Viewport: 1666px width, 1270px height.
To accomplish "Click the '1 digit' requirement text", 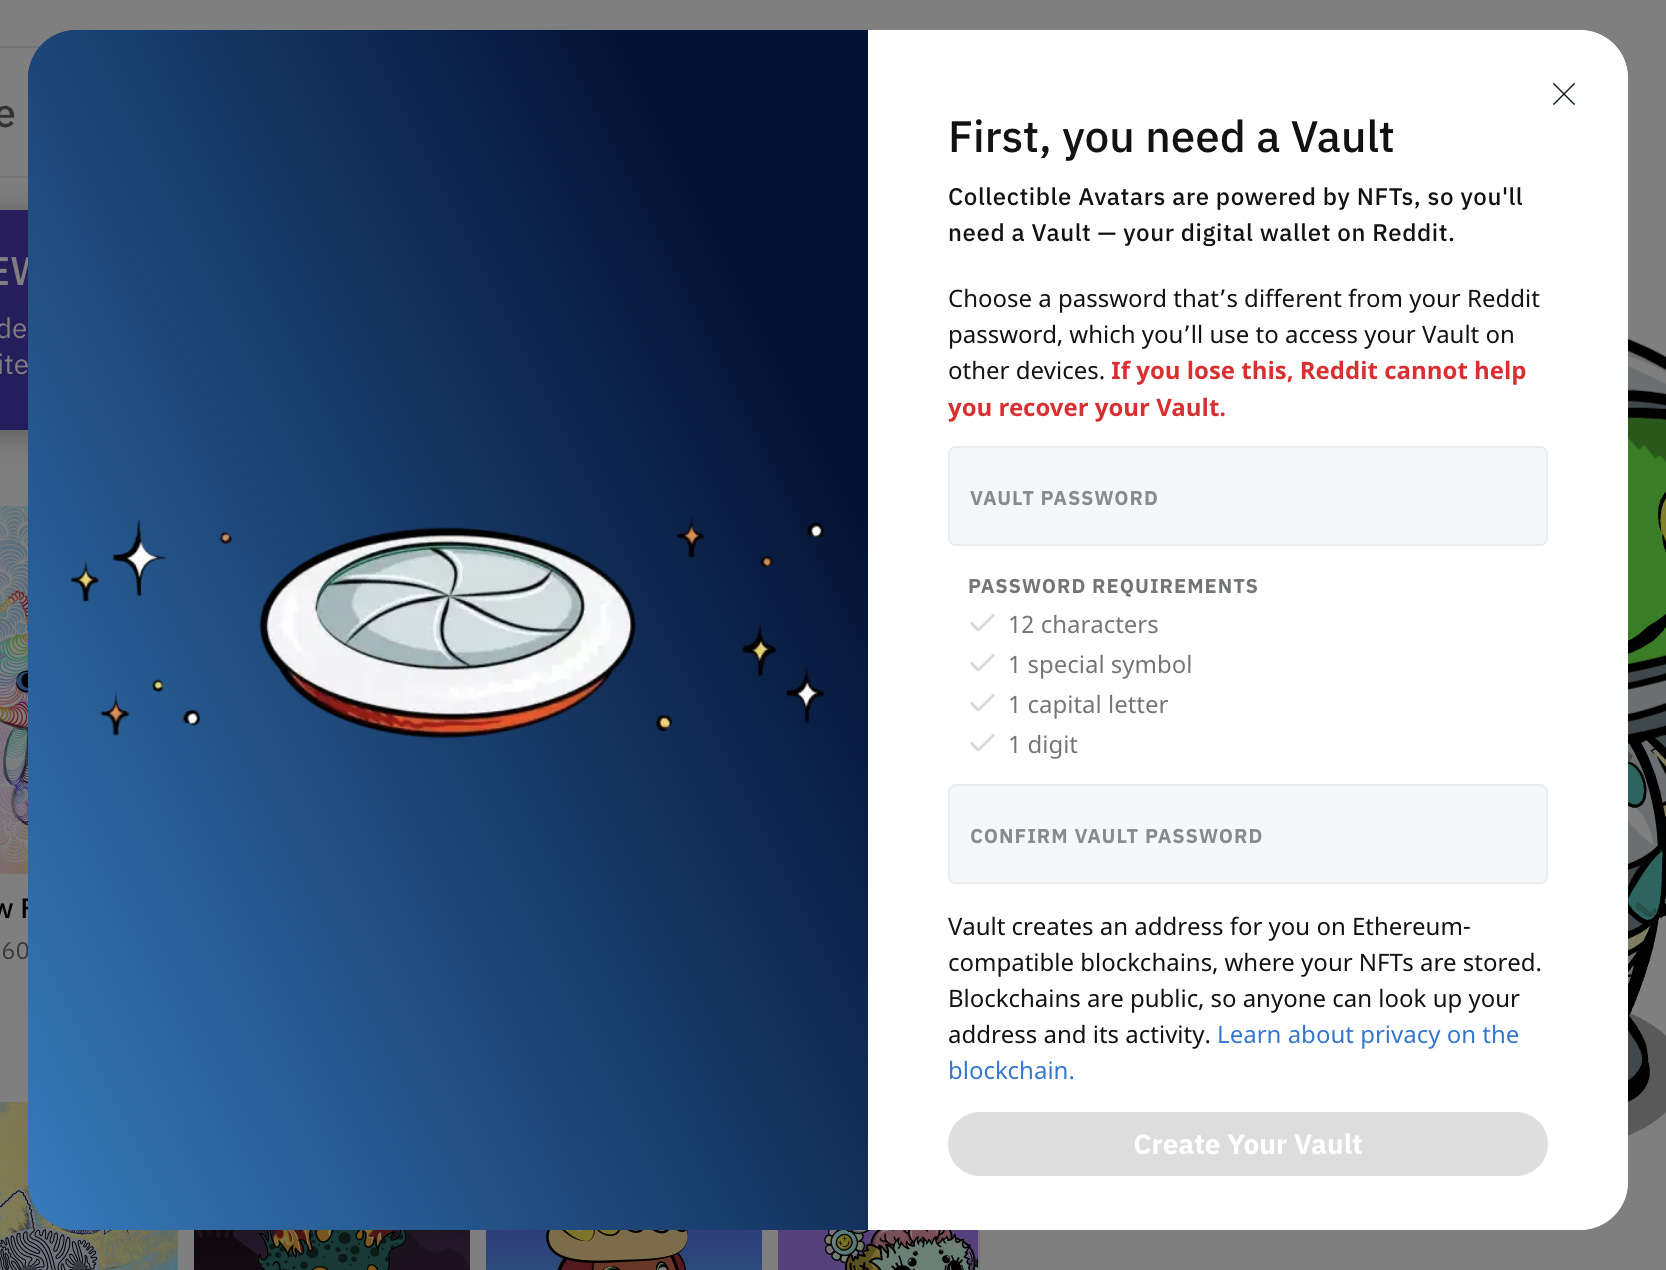I will click(x=1043, y=745).
